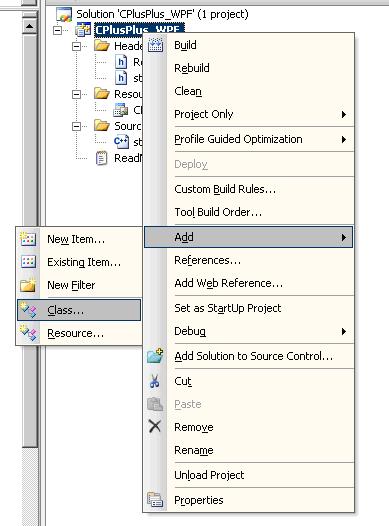389x526 pixels.
Task: Click the scissors Cut icon
Action: point(155,381)
